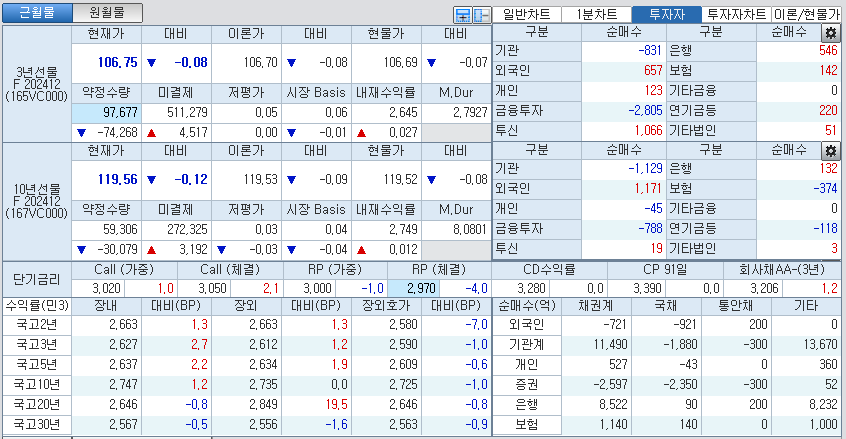Select the current price 119.56
846x439 pixels.
point(117,179)
